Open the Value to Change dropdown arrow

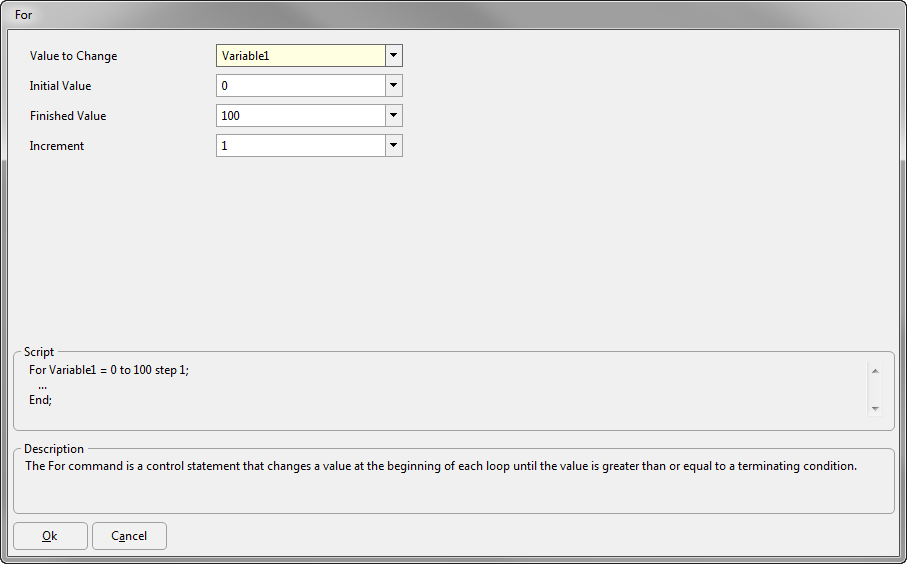point(393,56)
